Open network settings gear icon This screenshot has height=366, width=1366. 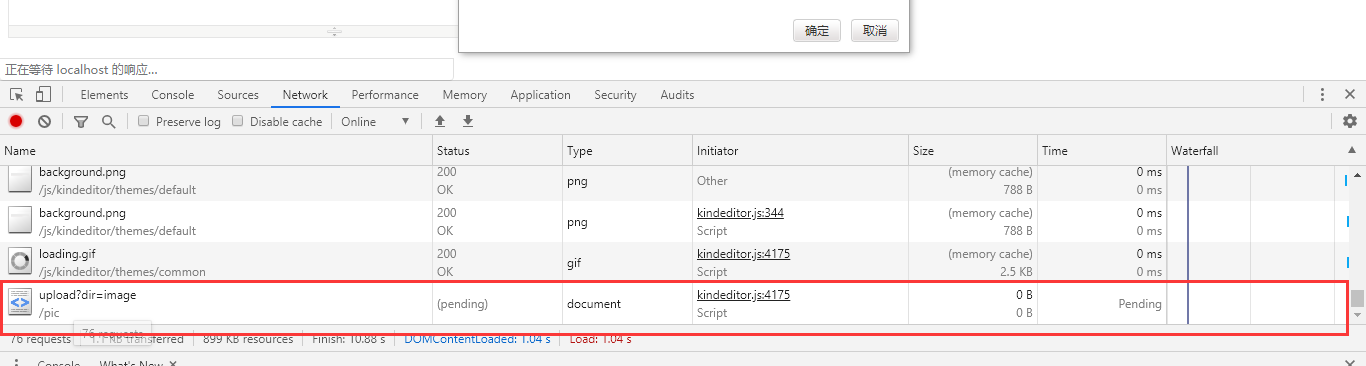pos(1350,121)
